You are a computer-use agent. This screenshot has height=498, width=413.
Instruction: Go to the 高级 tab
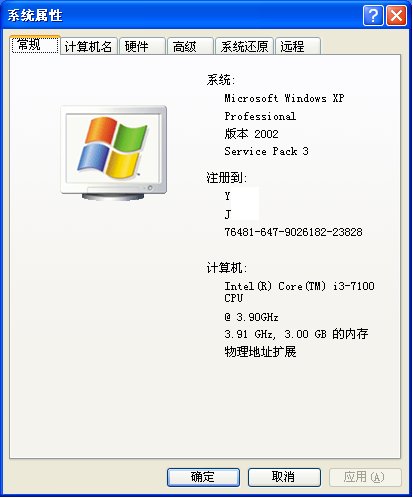[x=190, y=46]
